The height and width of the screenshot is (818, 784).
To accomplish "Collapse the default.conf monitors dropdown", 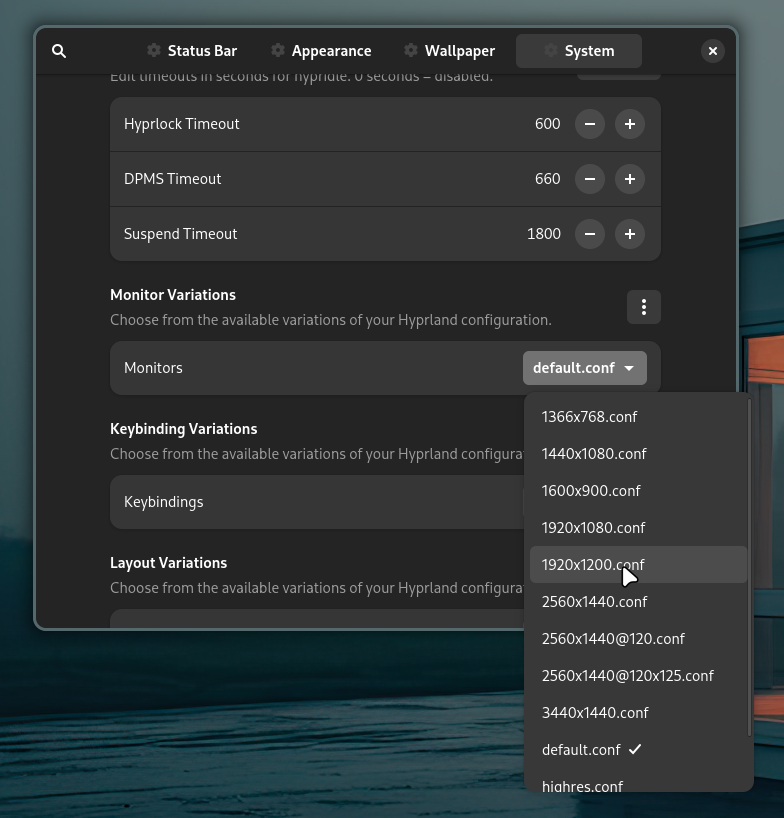I will (584, 368).
